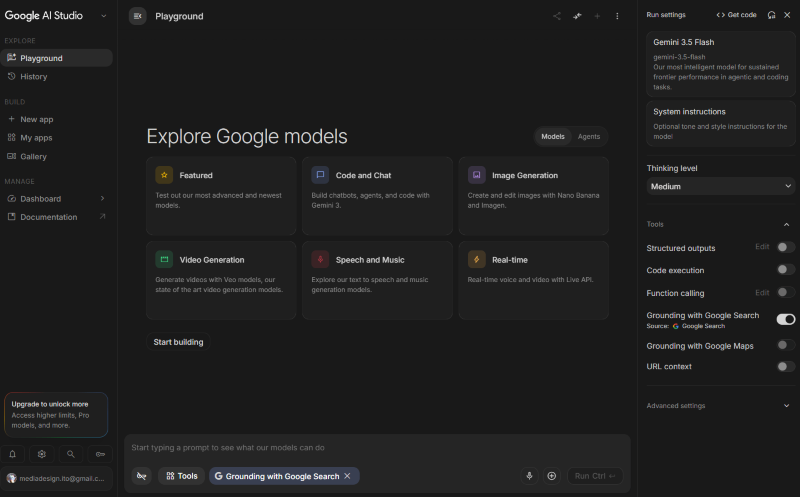Click the compare mode sparkle icon
The height and width of the screenshot is (497, 800).
tap(577, 16)
